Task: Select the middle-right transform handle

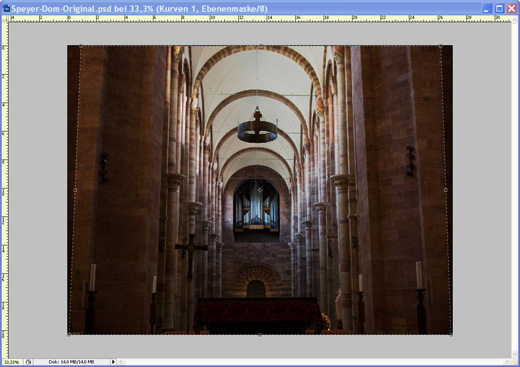Action: (446, 190)
